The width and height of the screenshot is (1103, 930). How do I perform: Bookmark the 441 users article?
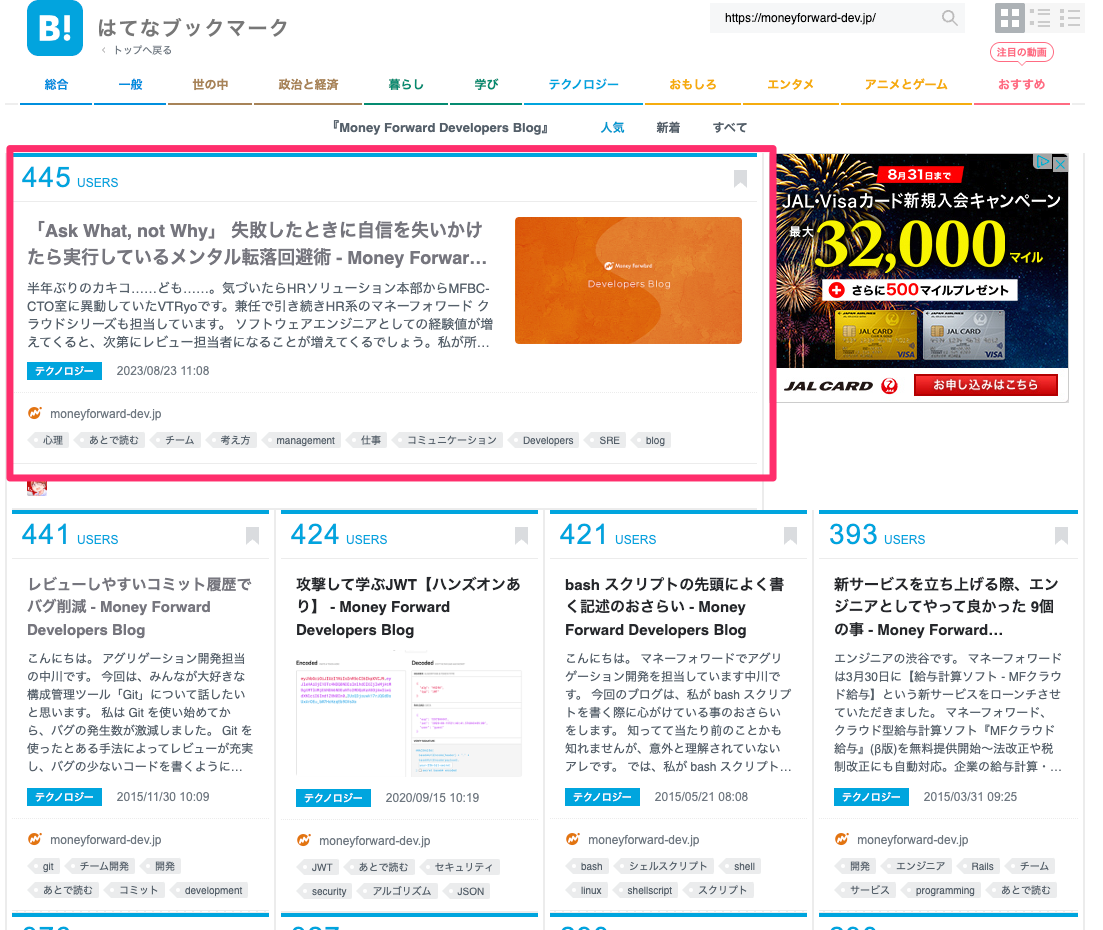pos(253,536)
